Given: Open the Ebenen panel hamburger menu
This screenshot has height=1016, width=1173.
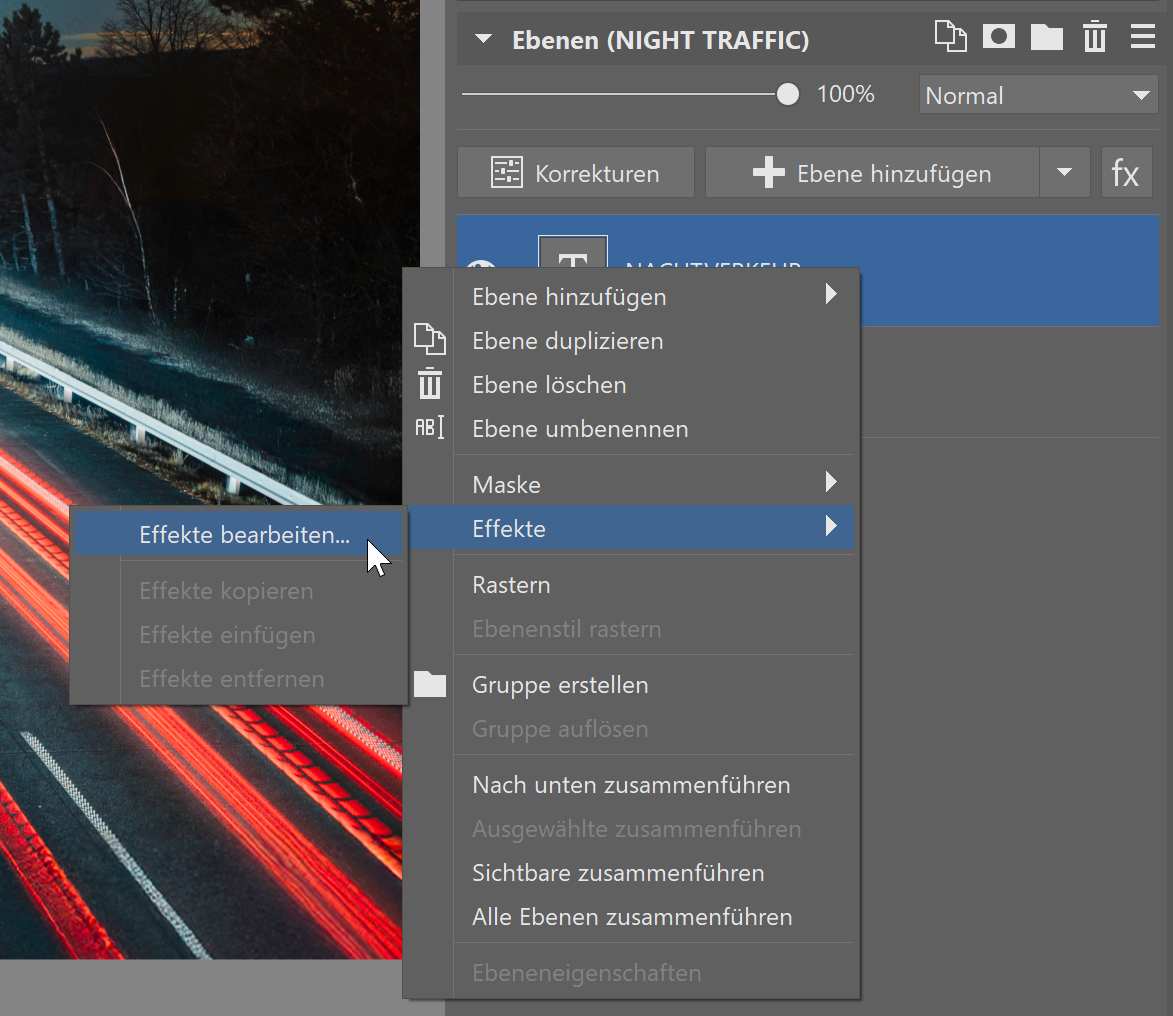Looking at the screenshot, I should [1142, 38].
